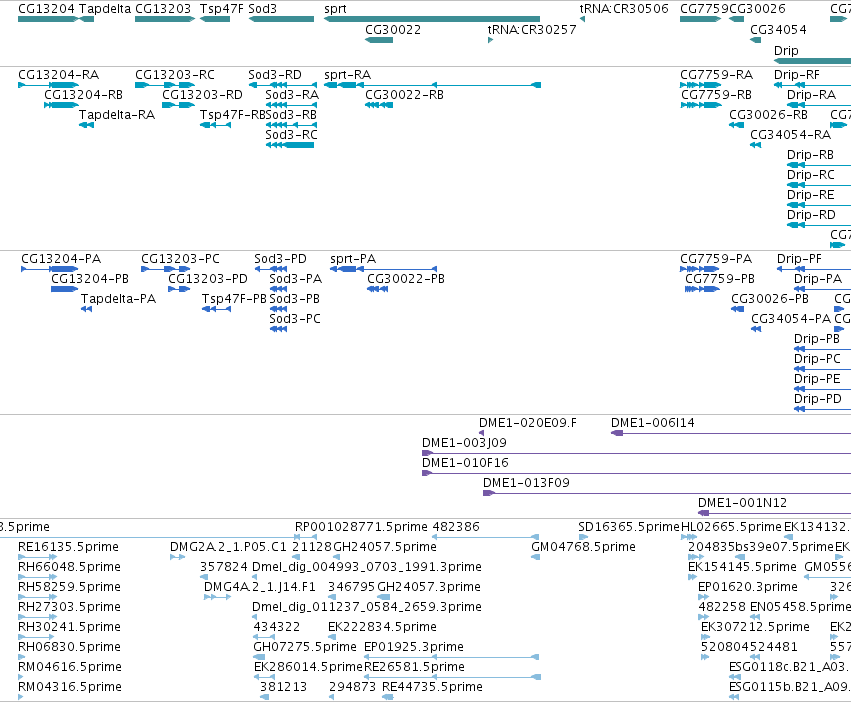Select the Drip-PF protein feature

click(814, 269)
